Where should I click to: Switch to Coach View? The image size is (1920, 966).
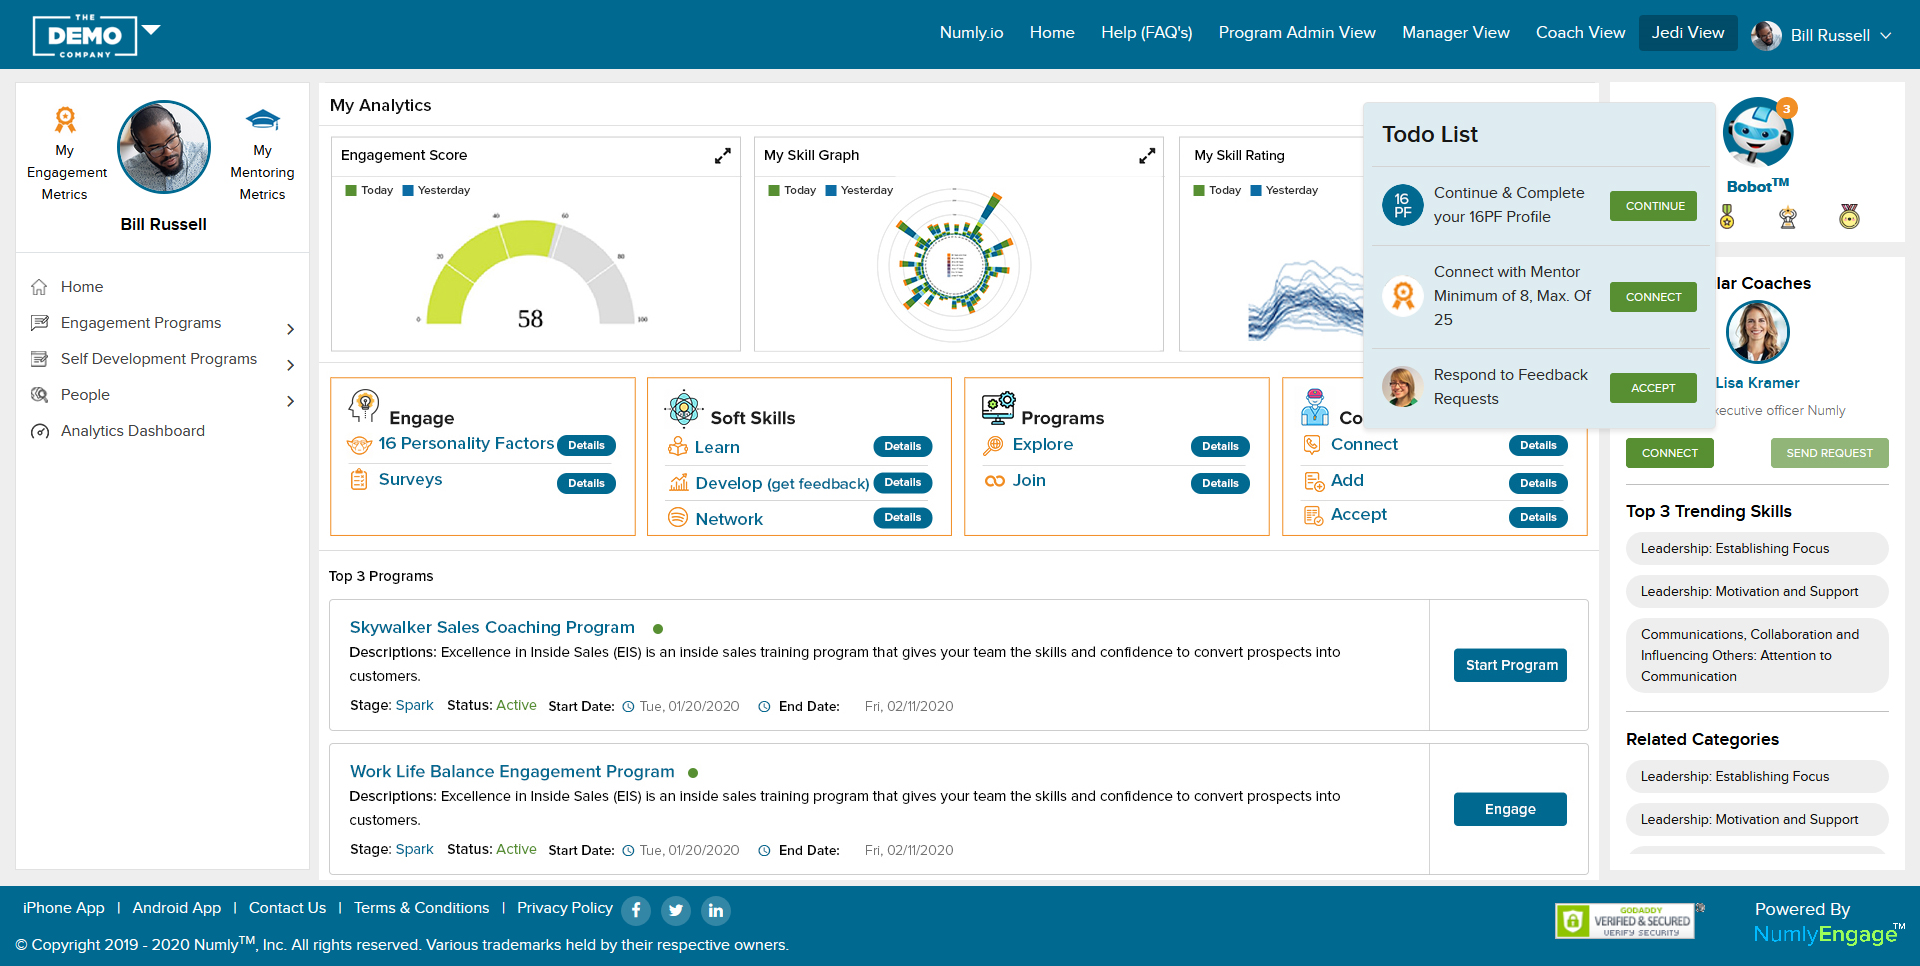(1580, 33)
